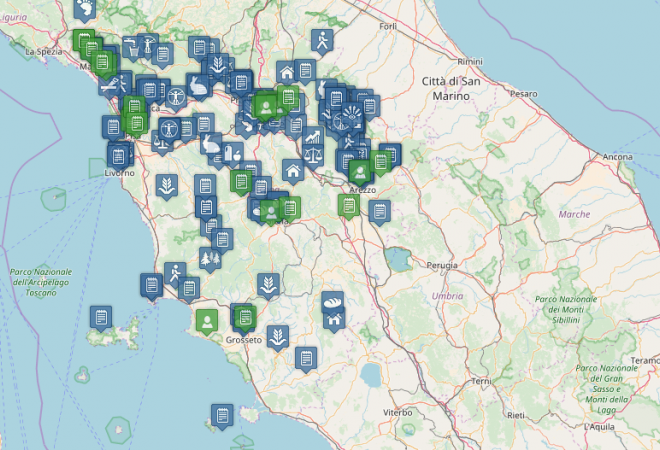Select the Pesaro city label
Image resolution: width=660 pixels, height=450 pixels.
click(524, 94)
